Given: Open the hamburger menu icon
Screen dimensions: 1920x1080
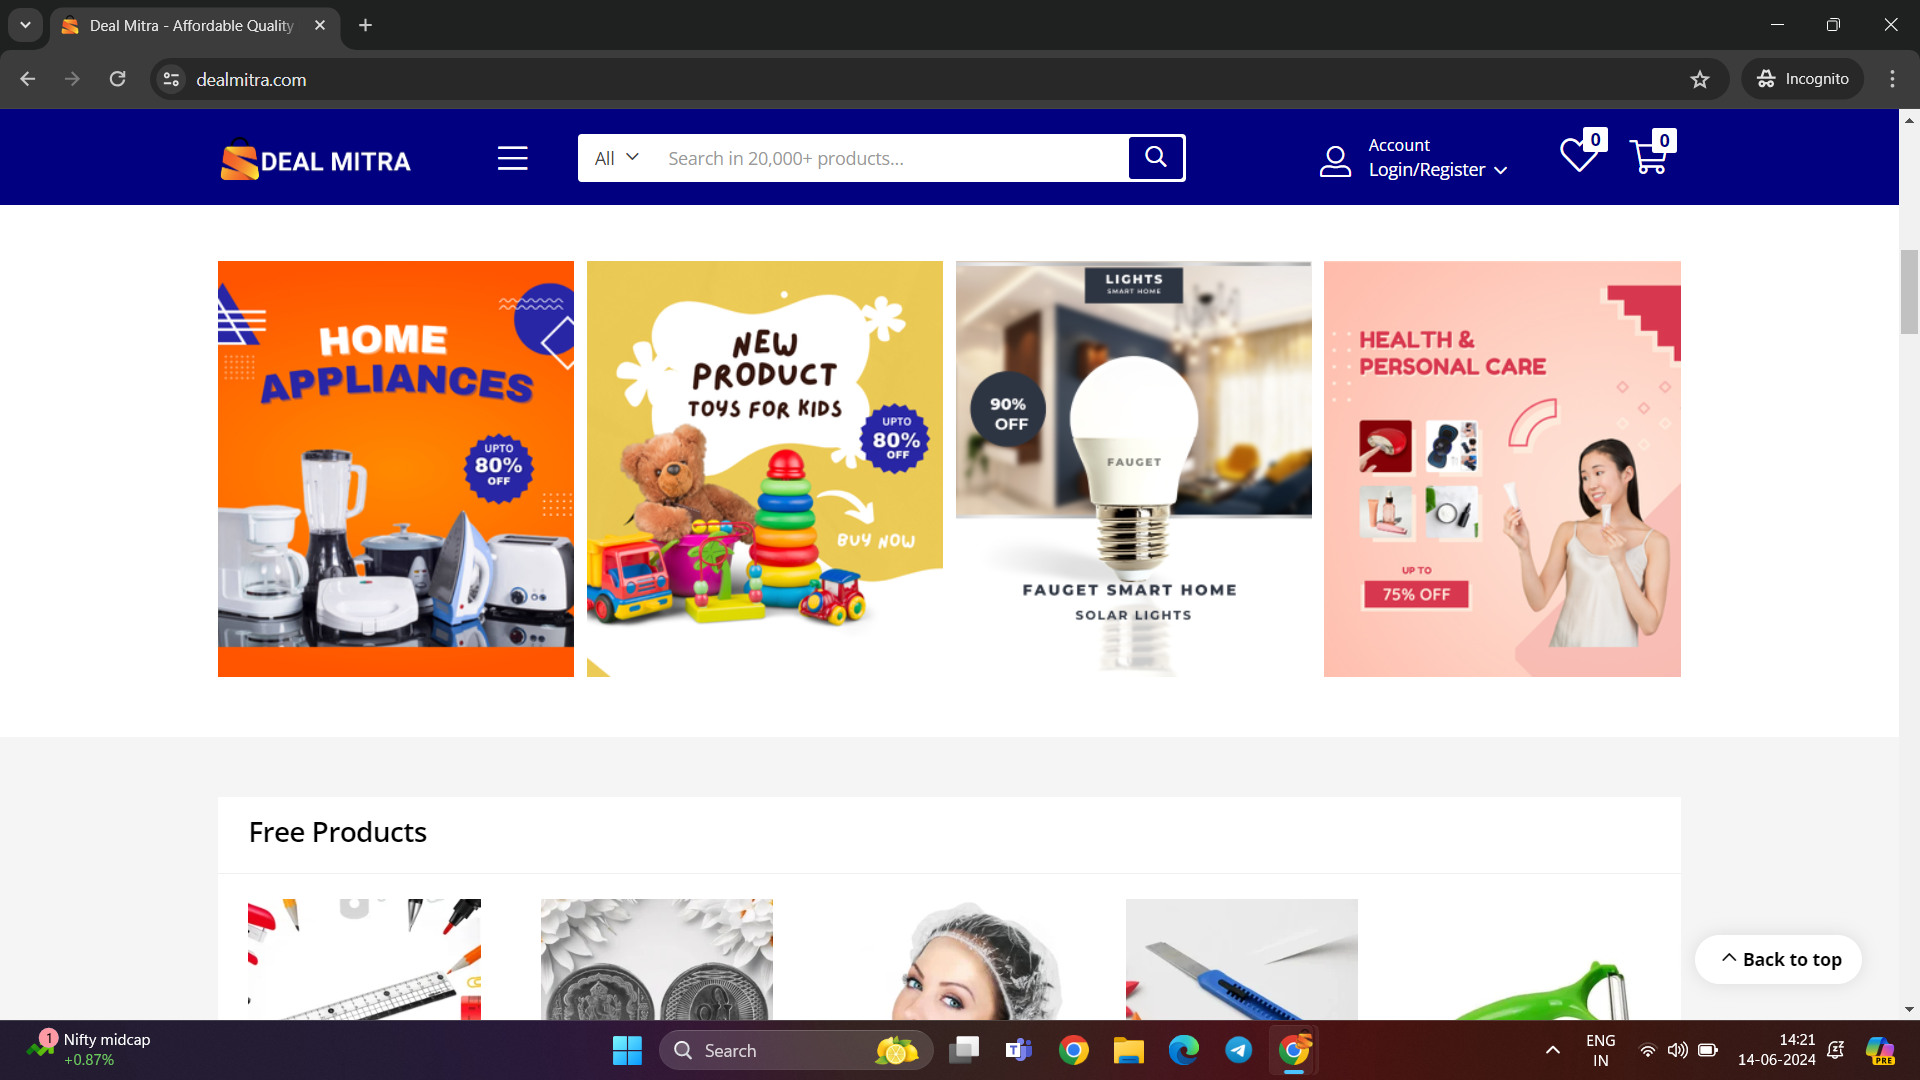Looking at the screenshot, I should tap(512, 158).
